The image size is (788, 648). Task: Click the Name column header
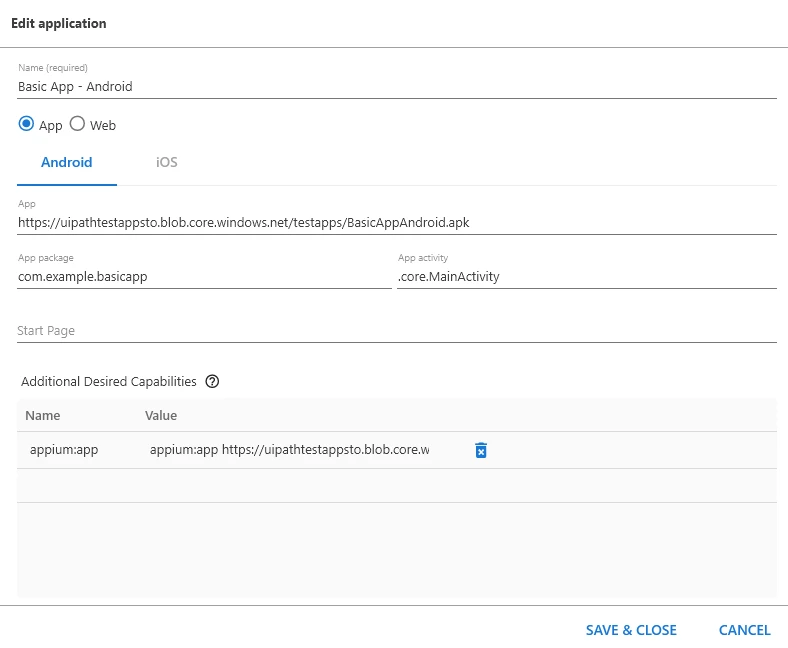(x=43, y=415)
